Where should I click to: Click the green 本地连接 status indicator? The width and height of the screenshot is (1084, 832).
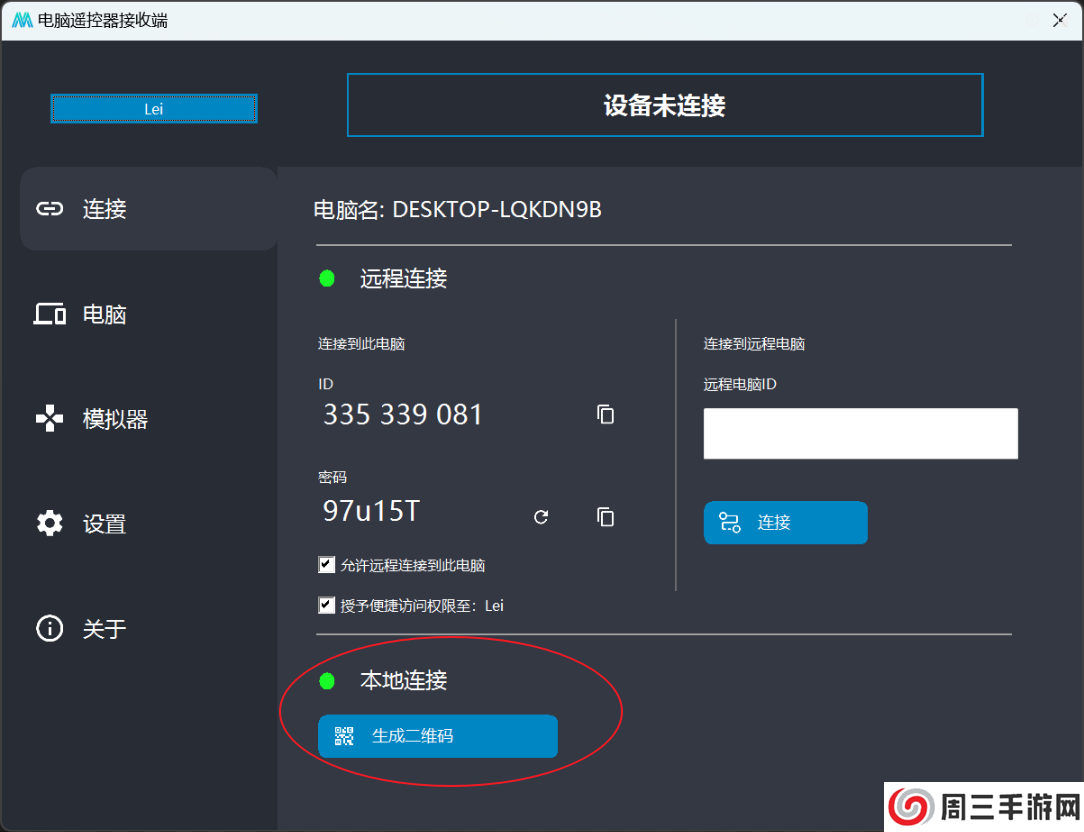click(x=327, y=681)
